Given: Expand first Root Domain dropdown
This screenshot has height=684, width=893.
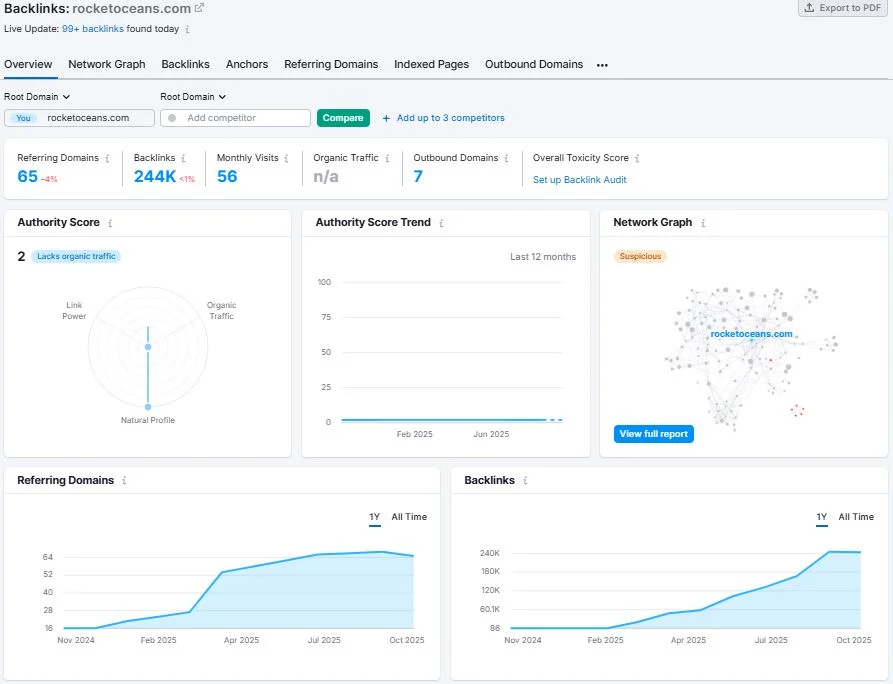Looking at the screenshot, I should click(37, 97).
